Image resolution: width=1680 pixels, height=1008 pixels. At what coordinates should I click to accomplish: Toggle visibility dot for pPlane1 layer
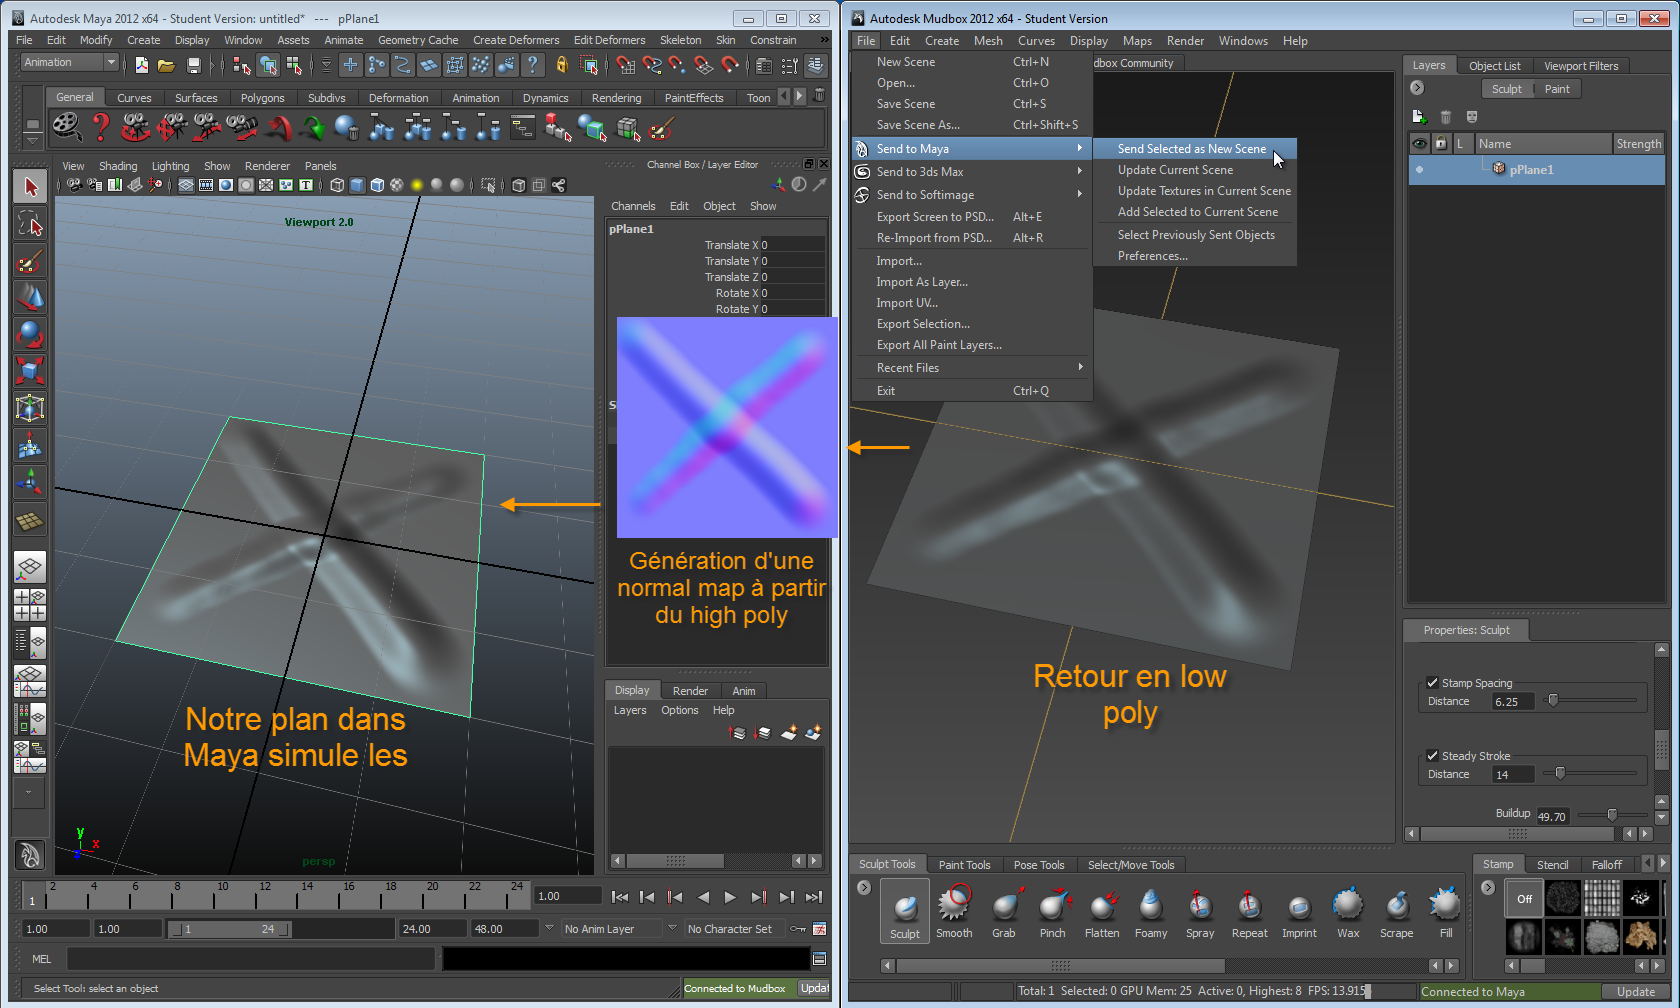pos(1419,170)
